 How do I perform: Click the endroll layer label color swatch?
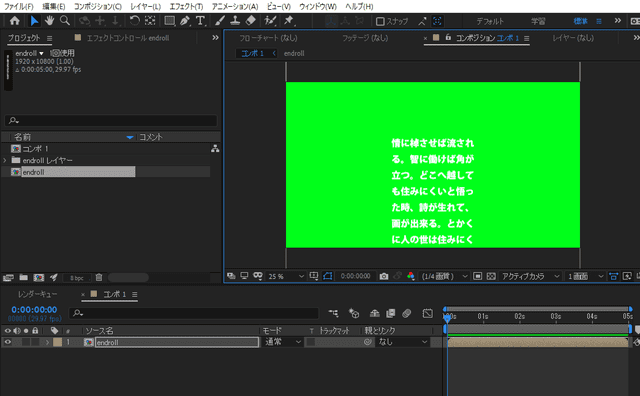coord(58,342)
